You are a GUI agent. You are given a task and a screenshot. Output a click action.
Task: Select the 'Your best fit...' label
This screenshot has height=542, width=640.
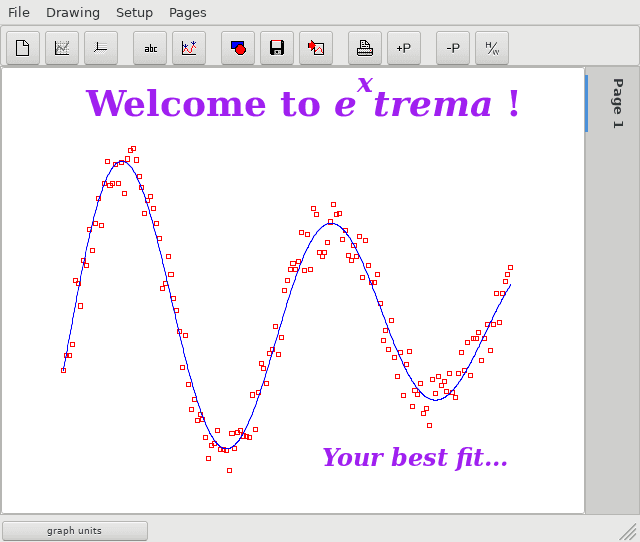[x=415, y=458]
